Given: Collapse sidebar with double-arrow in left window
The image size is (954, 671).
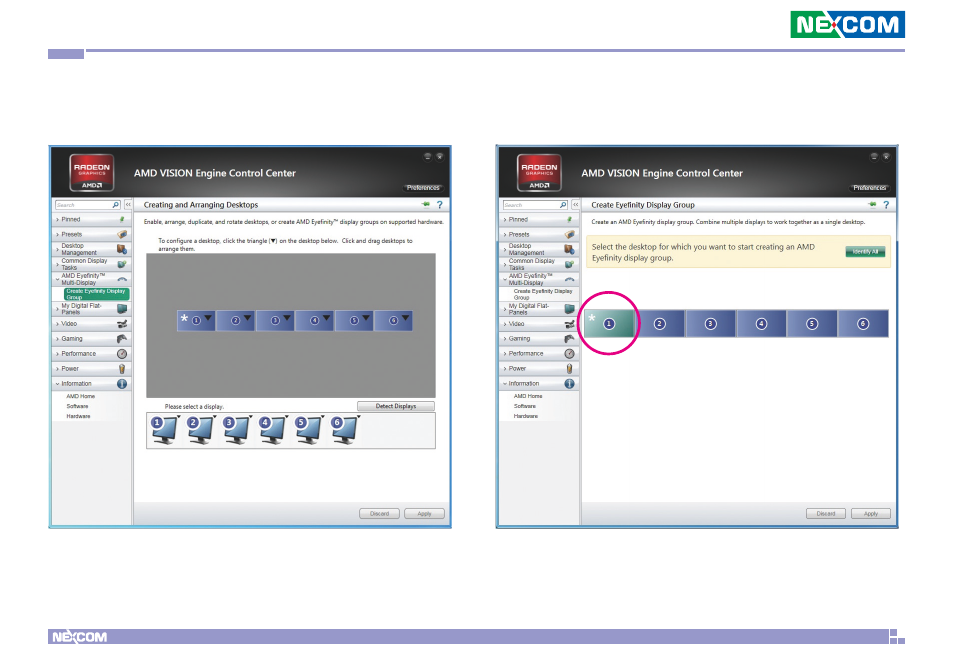Looking at the screenshot, I should point(128,205).
